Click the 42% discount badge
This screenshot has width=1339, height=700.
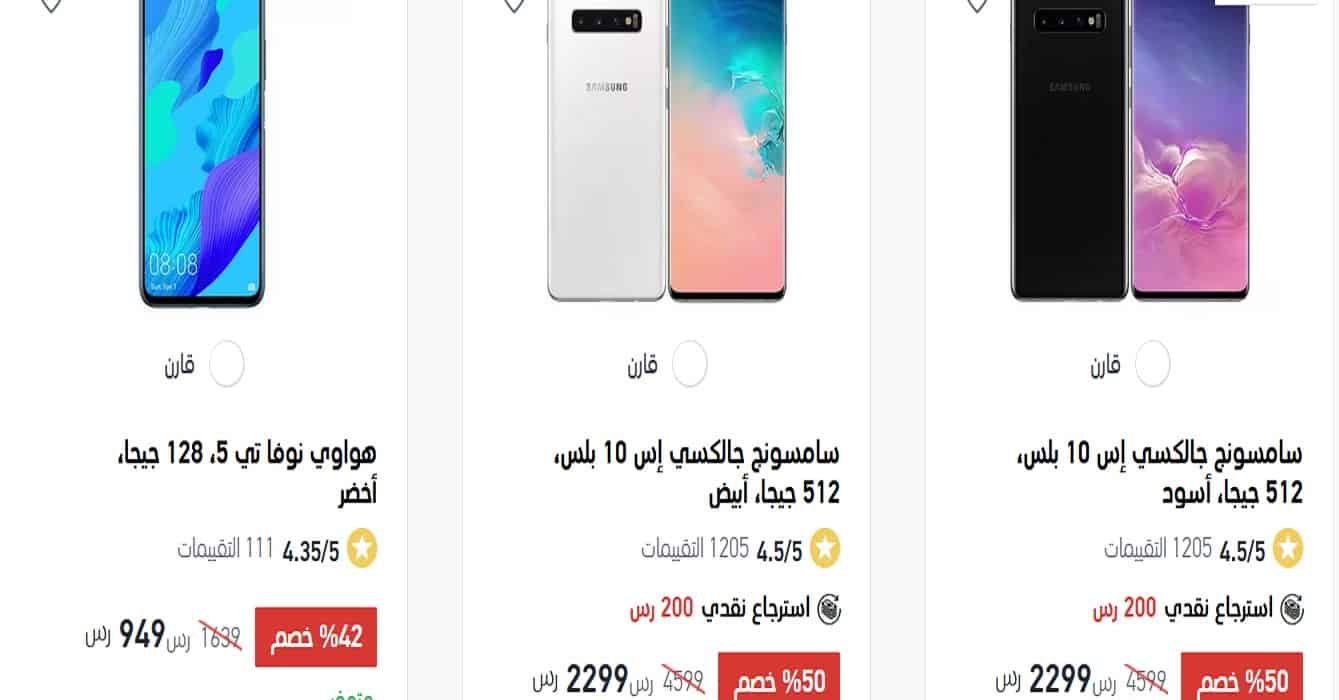coord(316,637)
